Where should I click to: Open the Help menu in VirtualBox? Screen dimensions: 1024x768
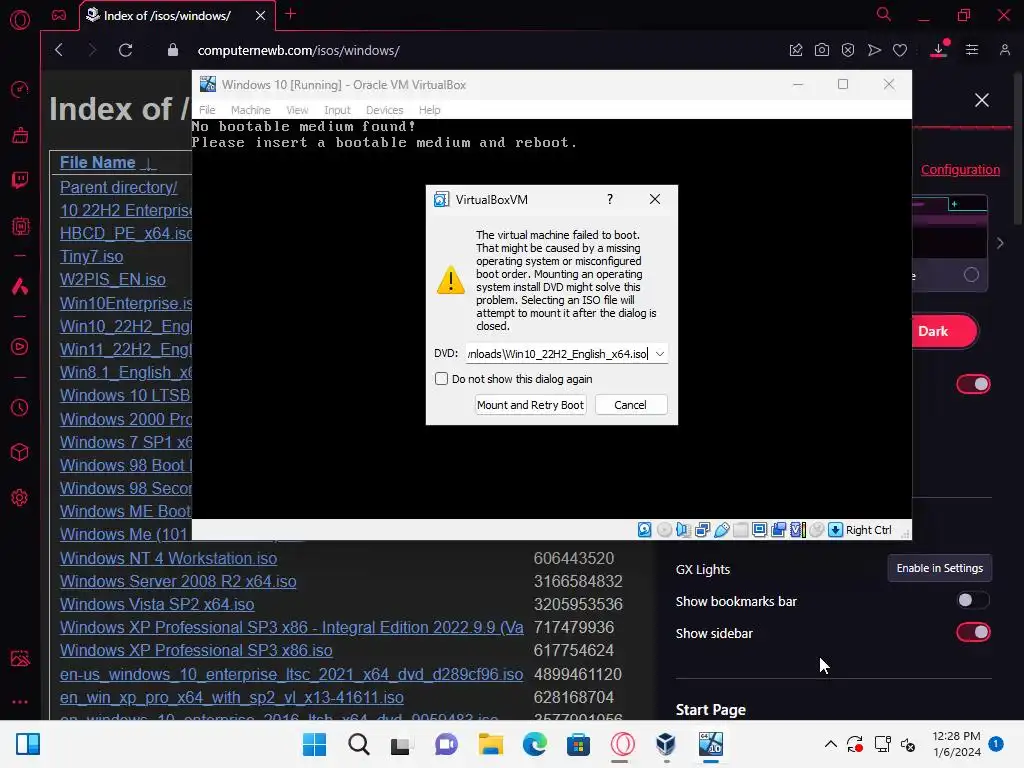pyautogui.click(x=429, y=110)
